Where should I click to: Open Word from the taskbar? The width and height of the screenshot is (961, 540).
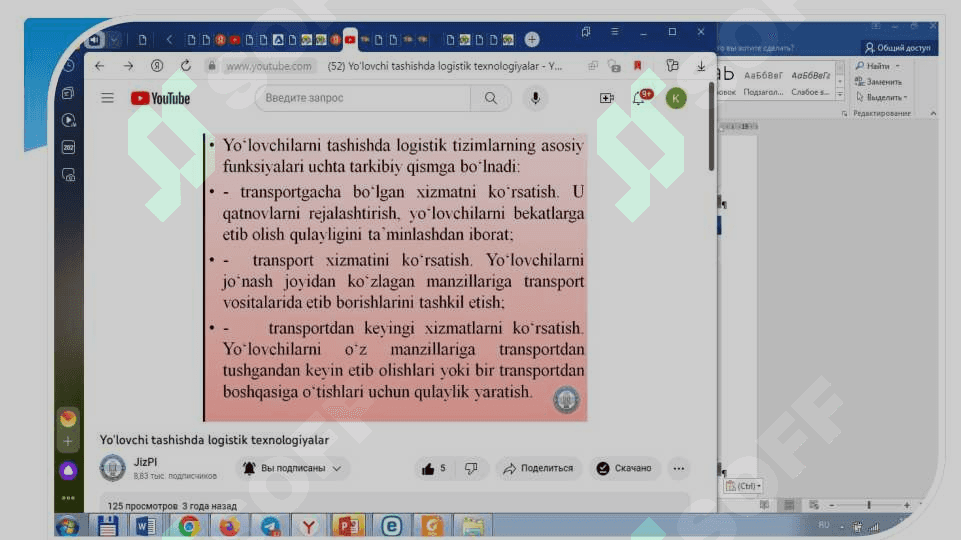146,527
